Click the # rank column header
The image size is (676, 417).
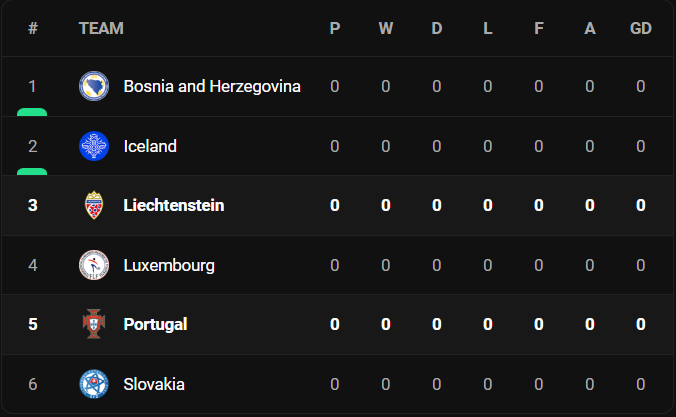pos(33,28)
